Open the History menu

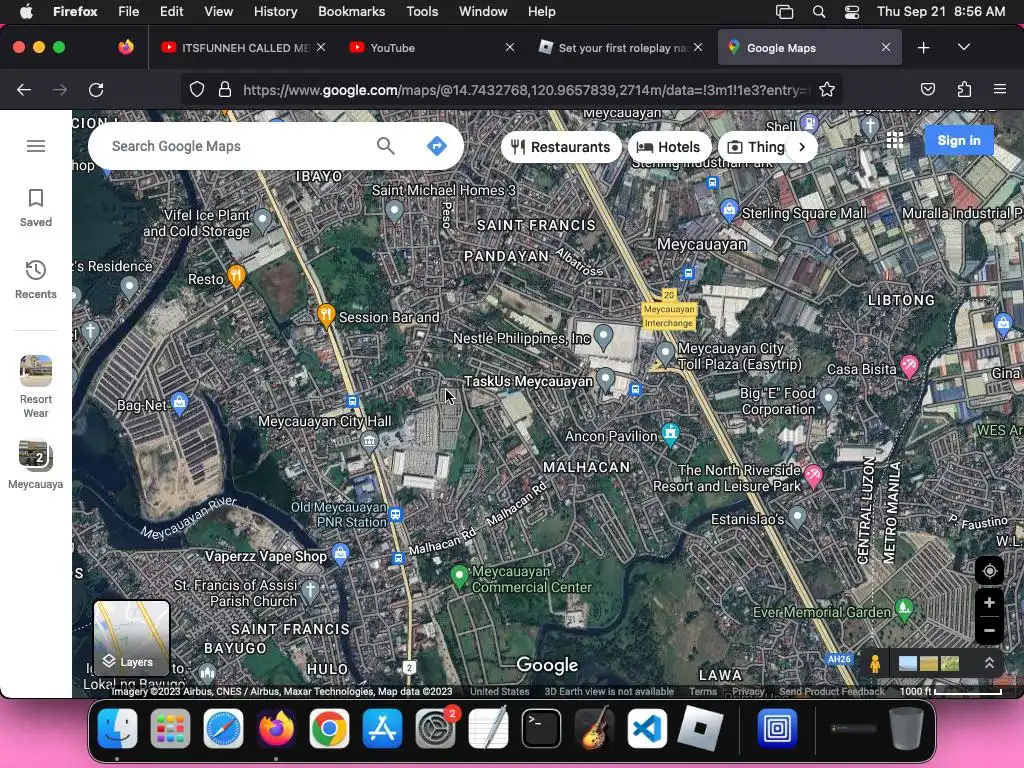(x=275, y=12)
